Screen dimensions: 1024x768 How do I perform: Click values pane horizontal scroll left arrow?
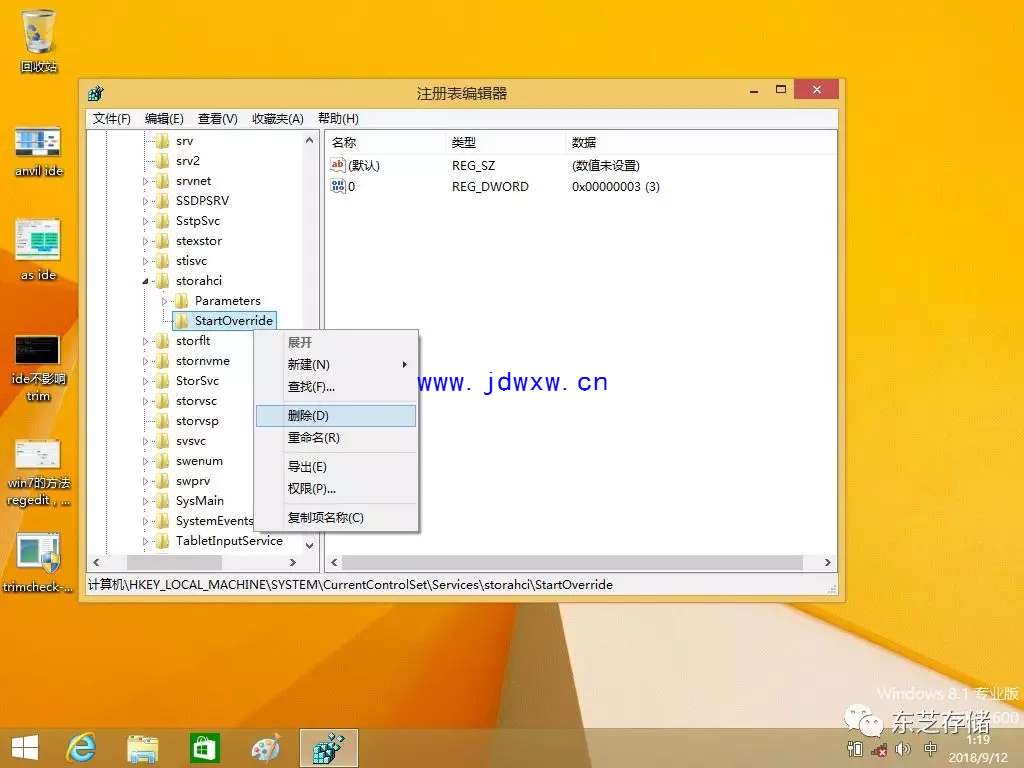pyautogui.click(x=334, y=562)
